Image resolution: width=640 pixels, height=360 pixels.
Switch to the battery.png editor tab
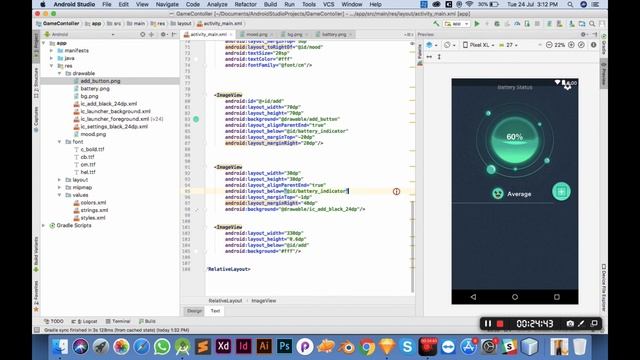334,34
